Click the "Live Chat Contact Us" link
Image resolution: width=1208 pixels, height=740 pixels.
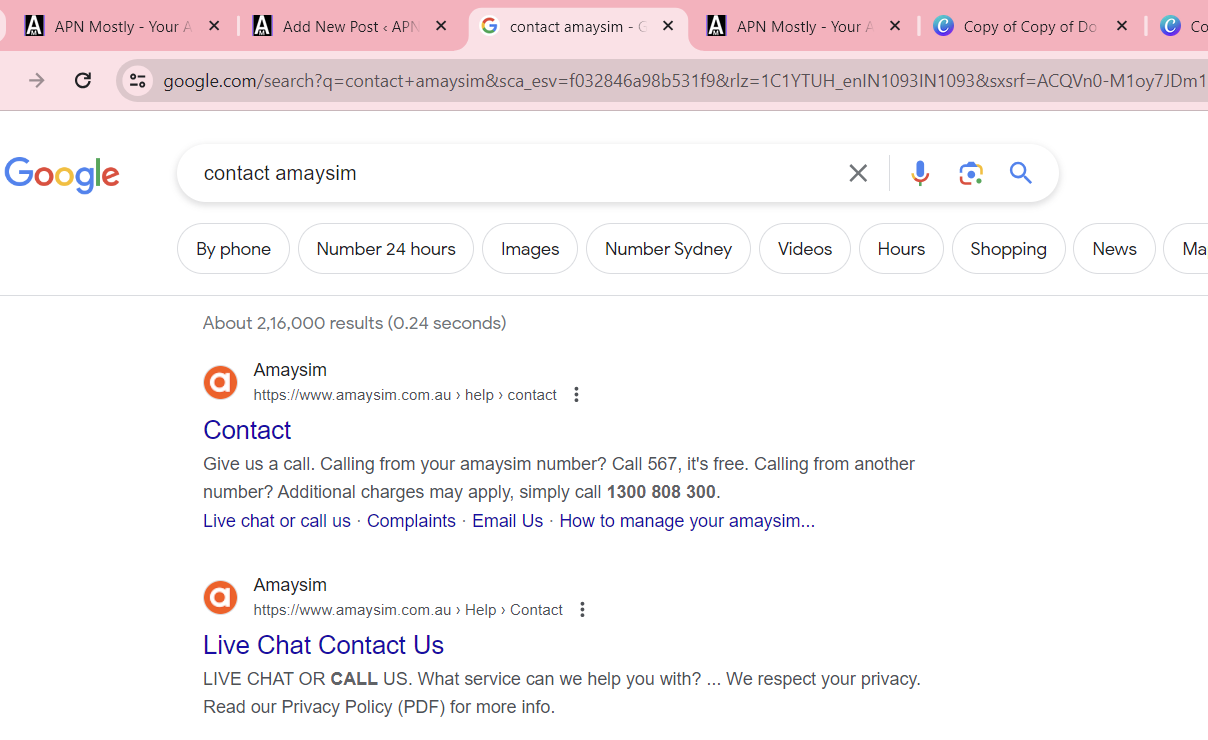323,645
